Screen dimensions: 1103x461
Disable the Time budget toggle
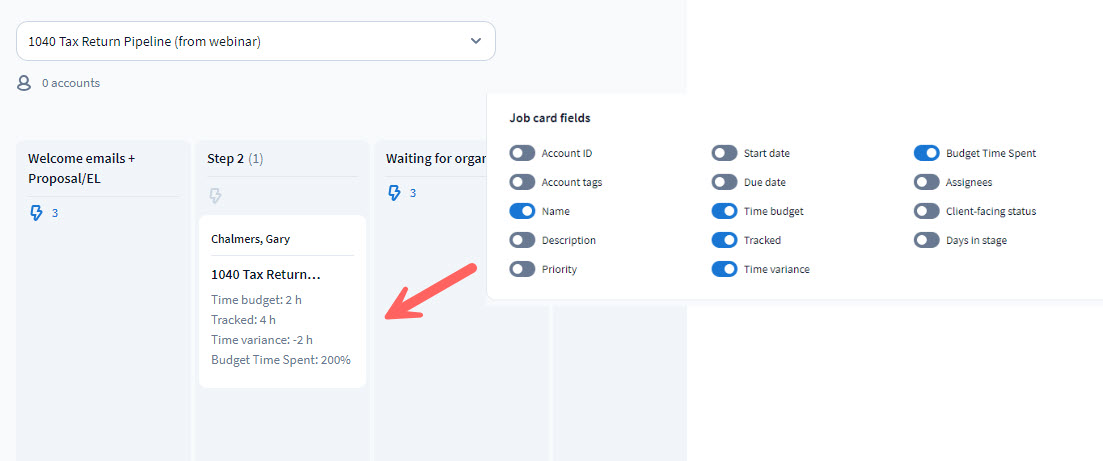724,211
